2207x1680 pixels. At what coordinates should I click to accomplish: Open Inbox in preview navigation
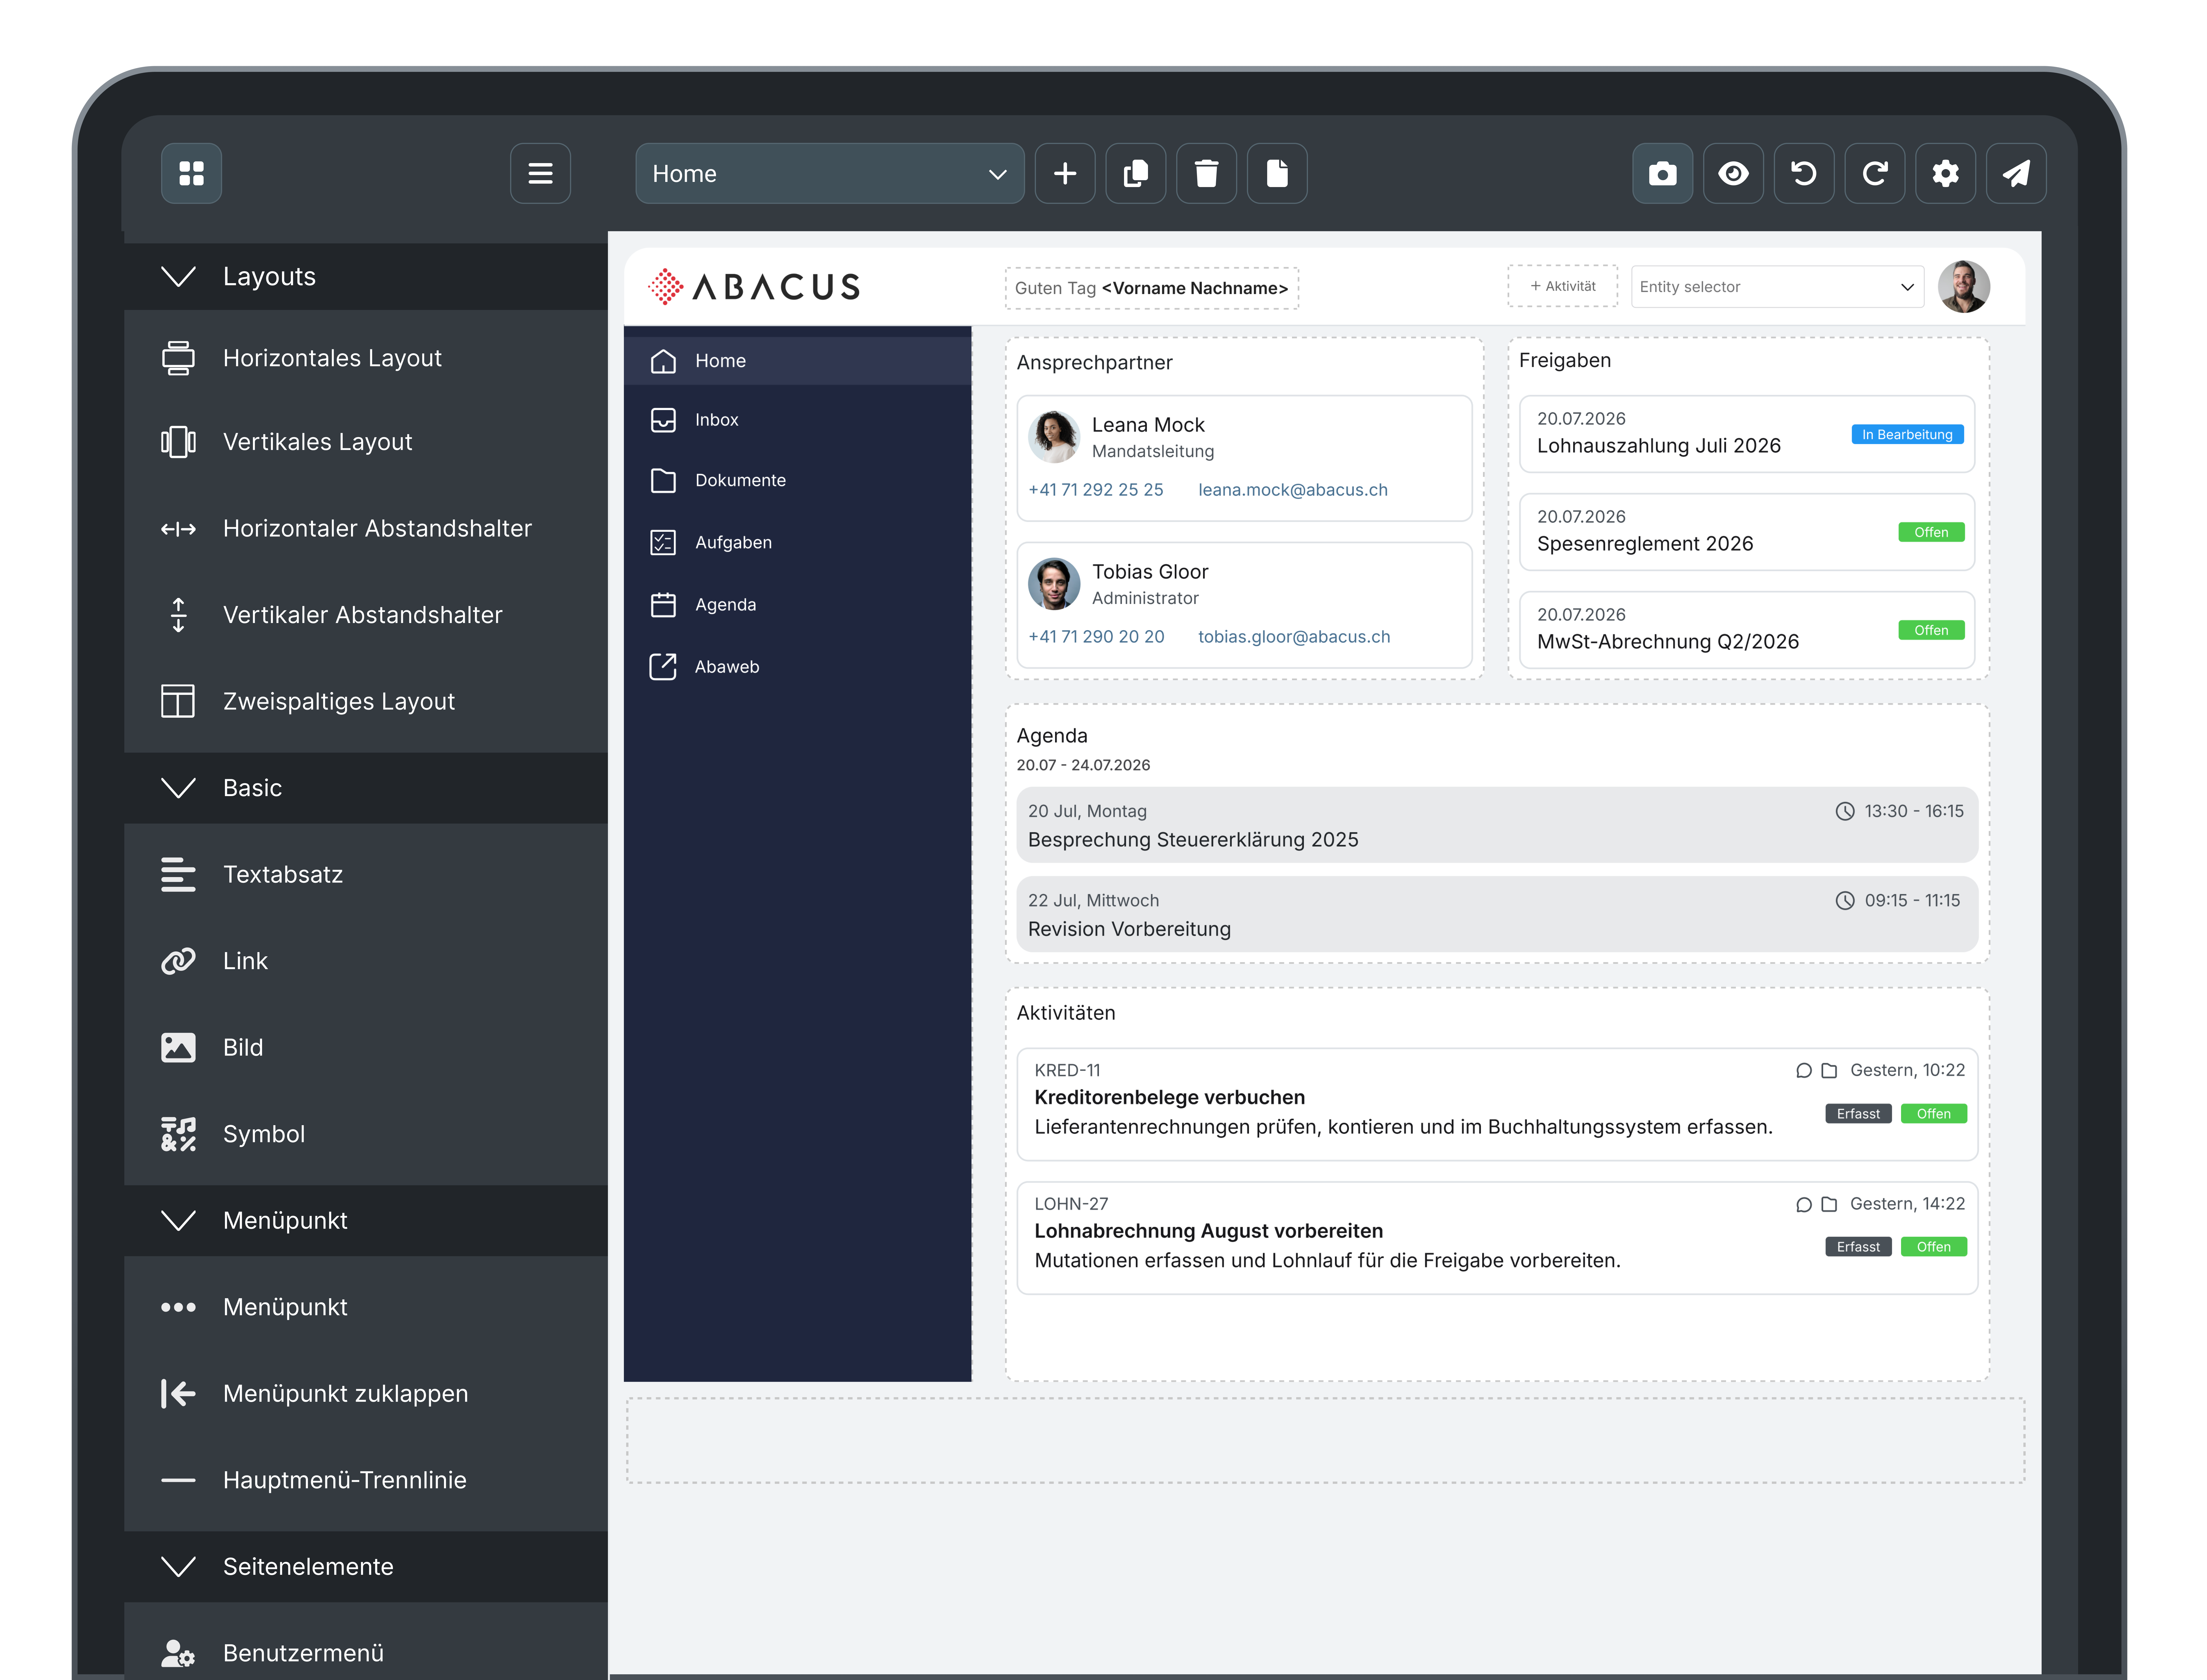pyautogui.click(x=797, y=420)
